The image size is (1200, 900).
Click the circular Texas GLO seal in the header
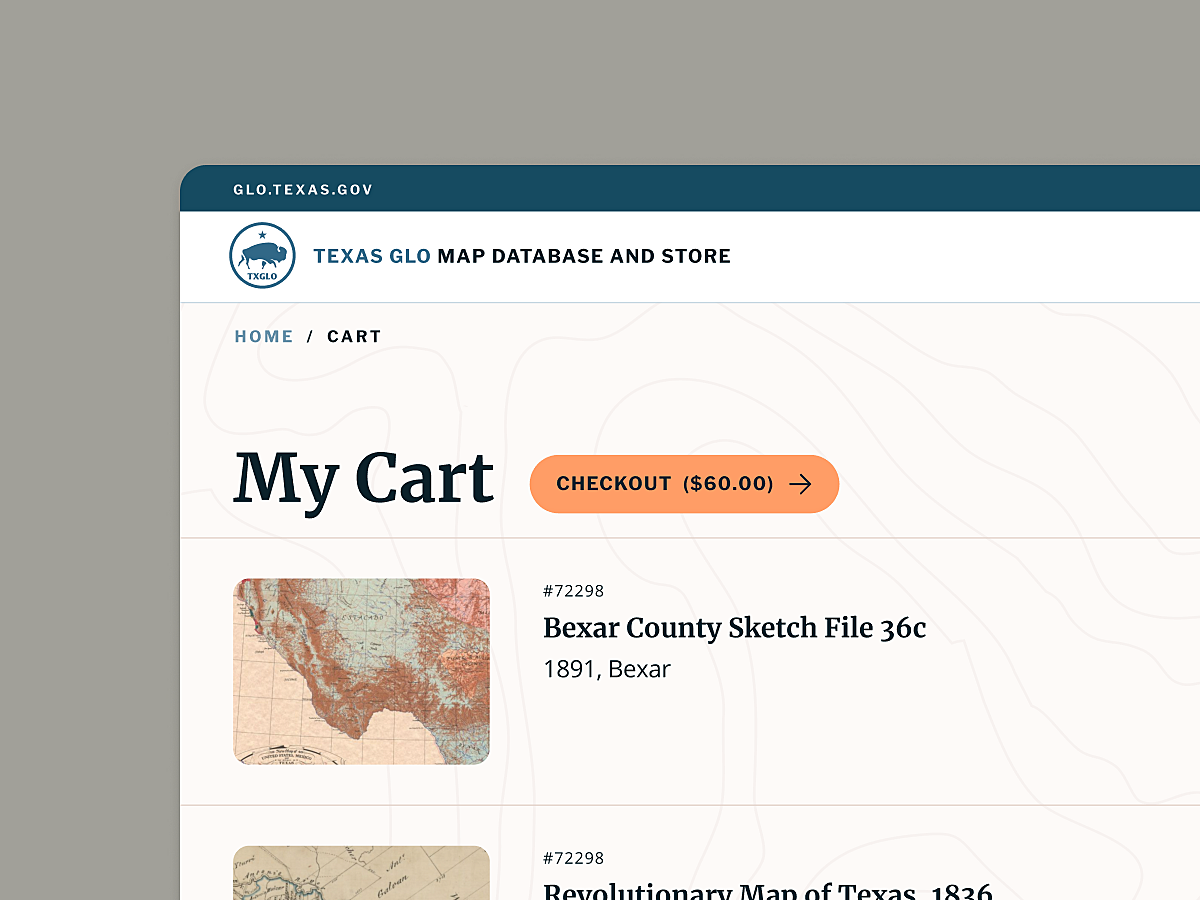coord(261,256)
